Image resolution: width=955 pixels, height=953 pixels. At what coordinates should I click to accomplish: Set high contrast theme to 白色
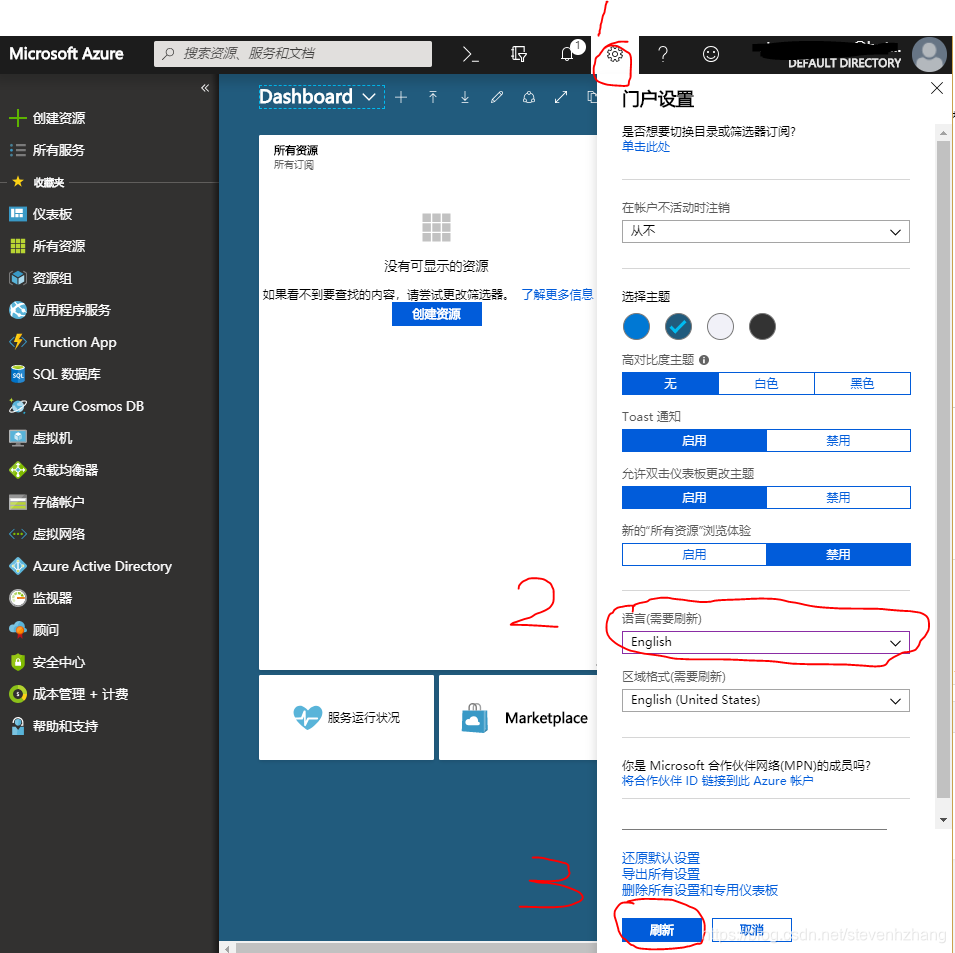(766, 384)
